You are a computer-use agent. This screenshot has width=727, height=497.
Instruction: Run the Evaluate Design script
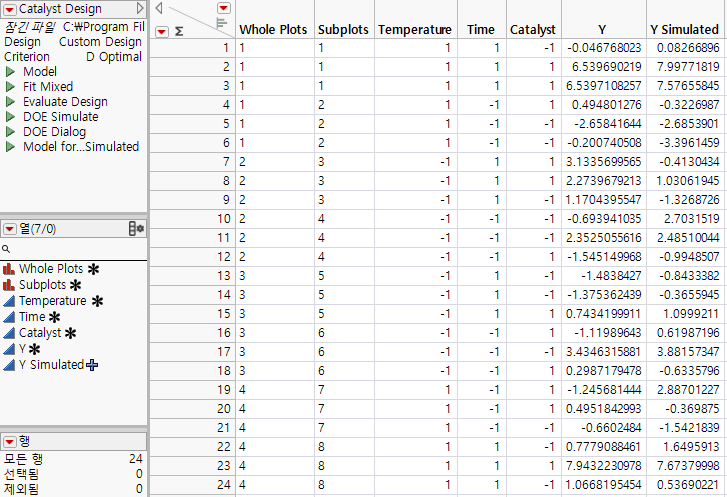pyautogui.click(x=10, y=102)
